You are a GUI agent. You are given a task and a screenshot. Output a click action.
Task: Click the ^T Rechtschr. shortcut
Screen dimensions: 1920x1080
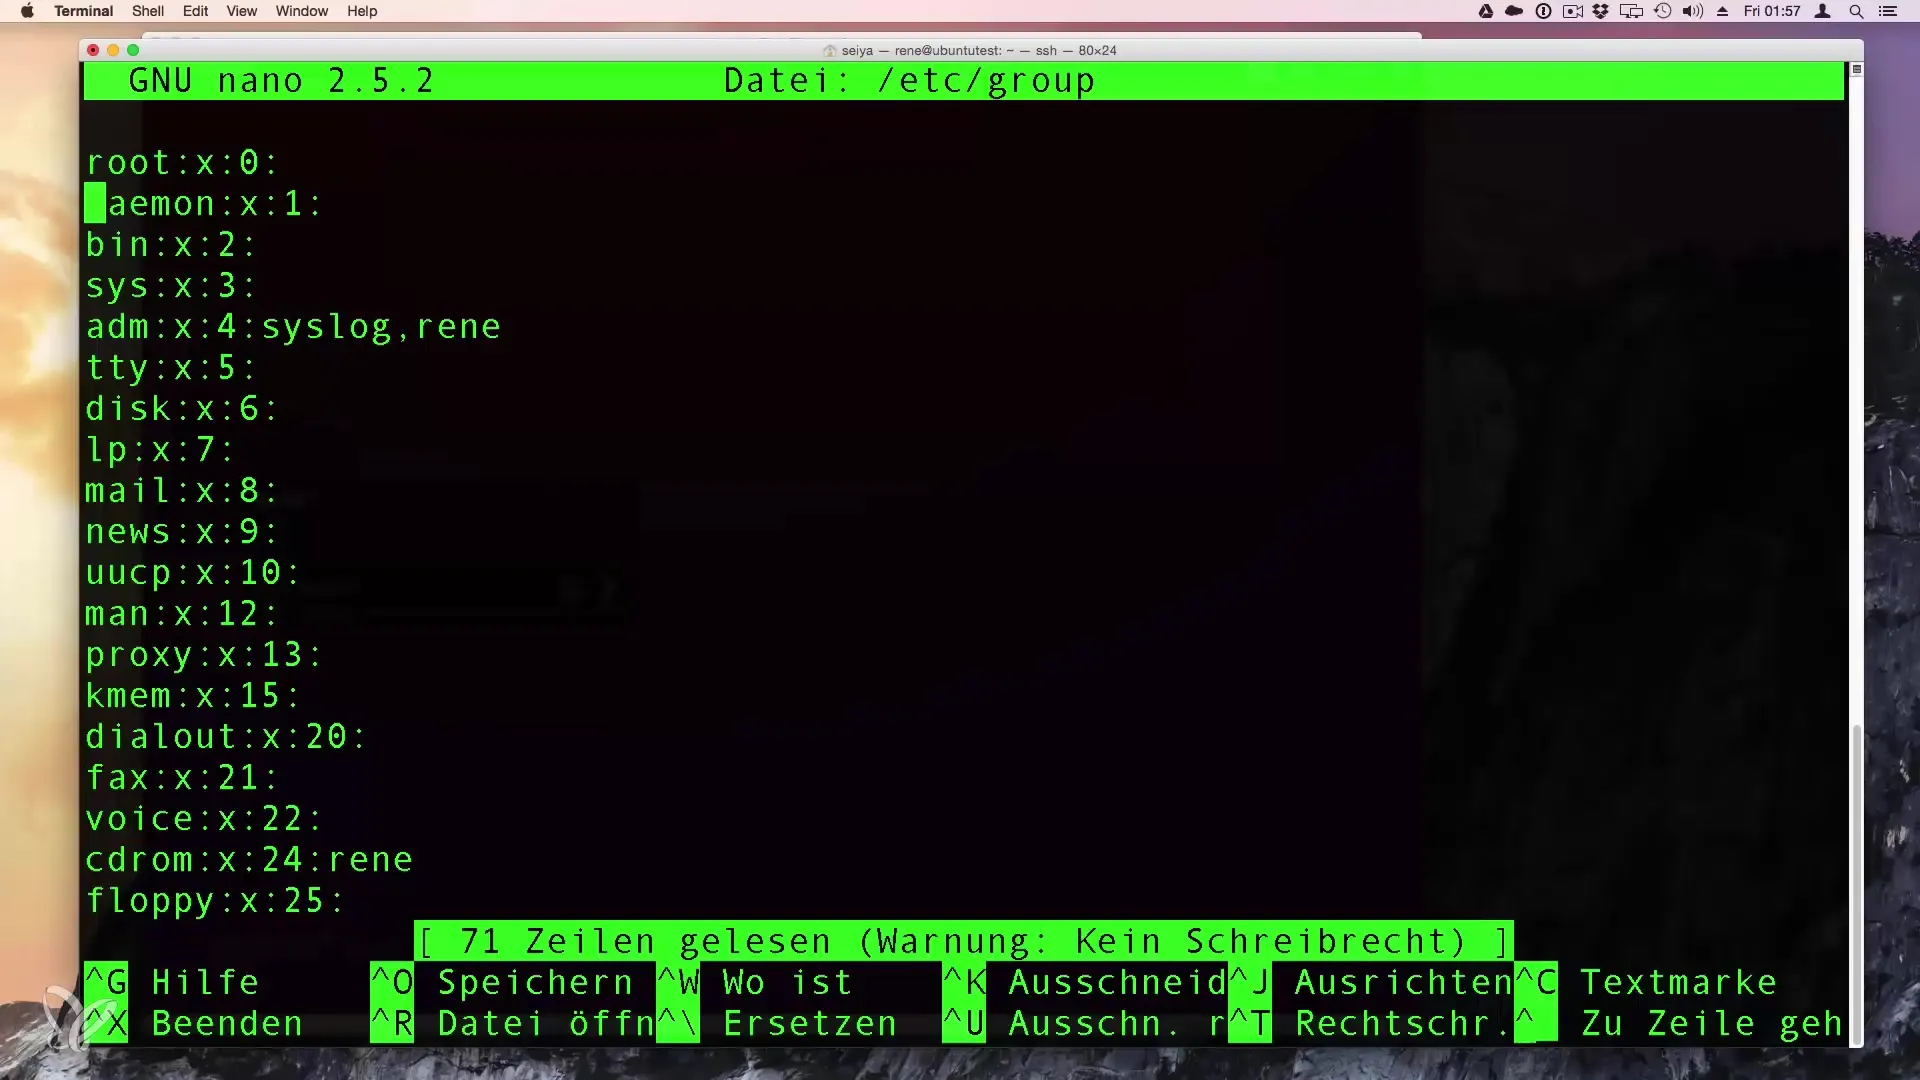coord(1371,1023)
